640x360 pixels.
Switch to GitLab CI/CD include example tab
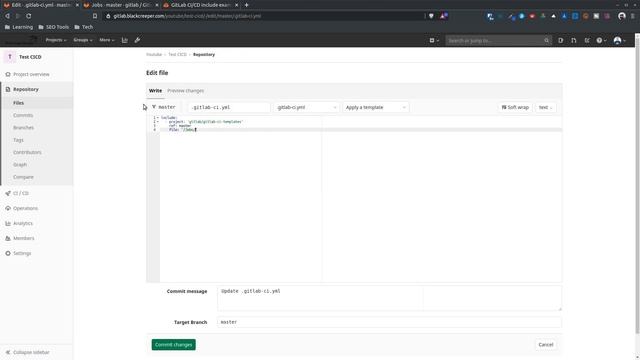pos(200,5)
